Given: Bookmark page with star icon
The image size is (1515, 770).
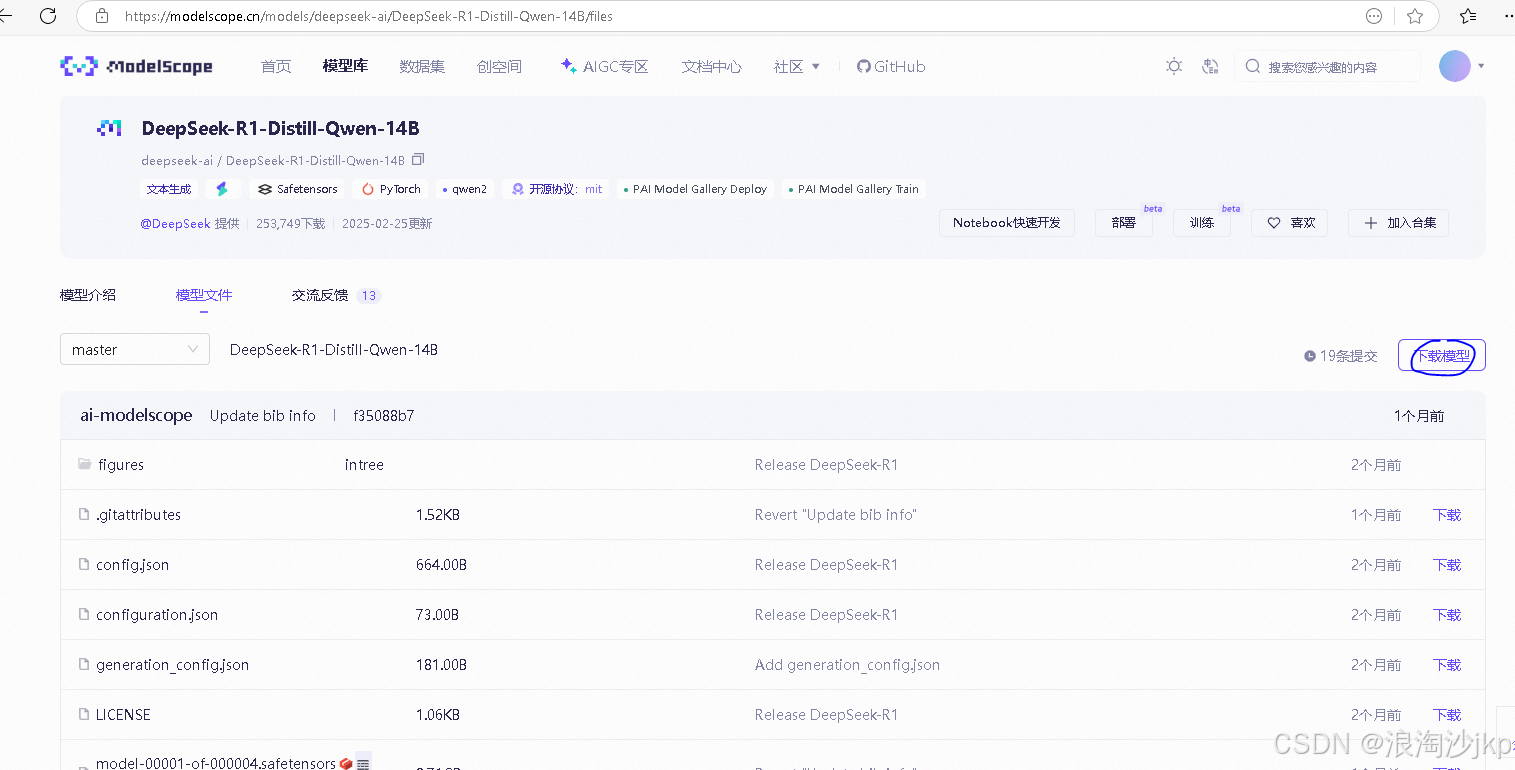Looking at the screenshot, I should pyautogui.click(x=1415, y=16).
